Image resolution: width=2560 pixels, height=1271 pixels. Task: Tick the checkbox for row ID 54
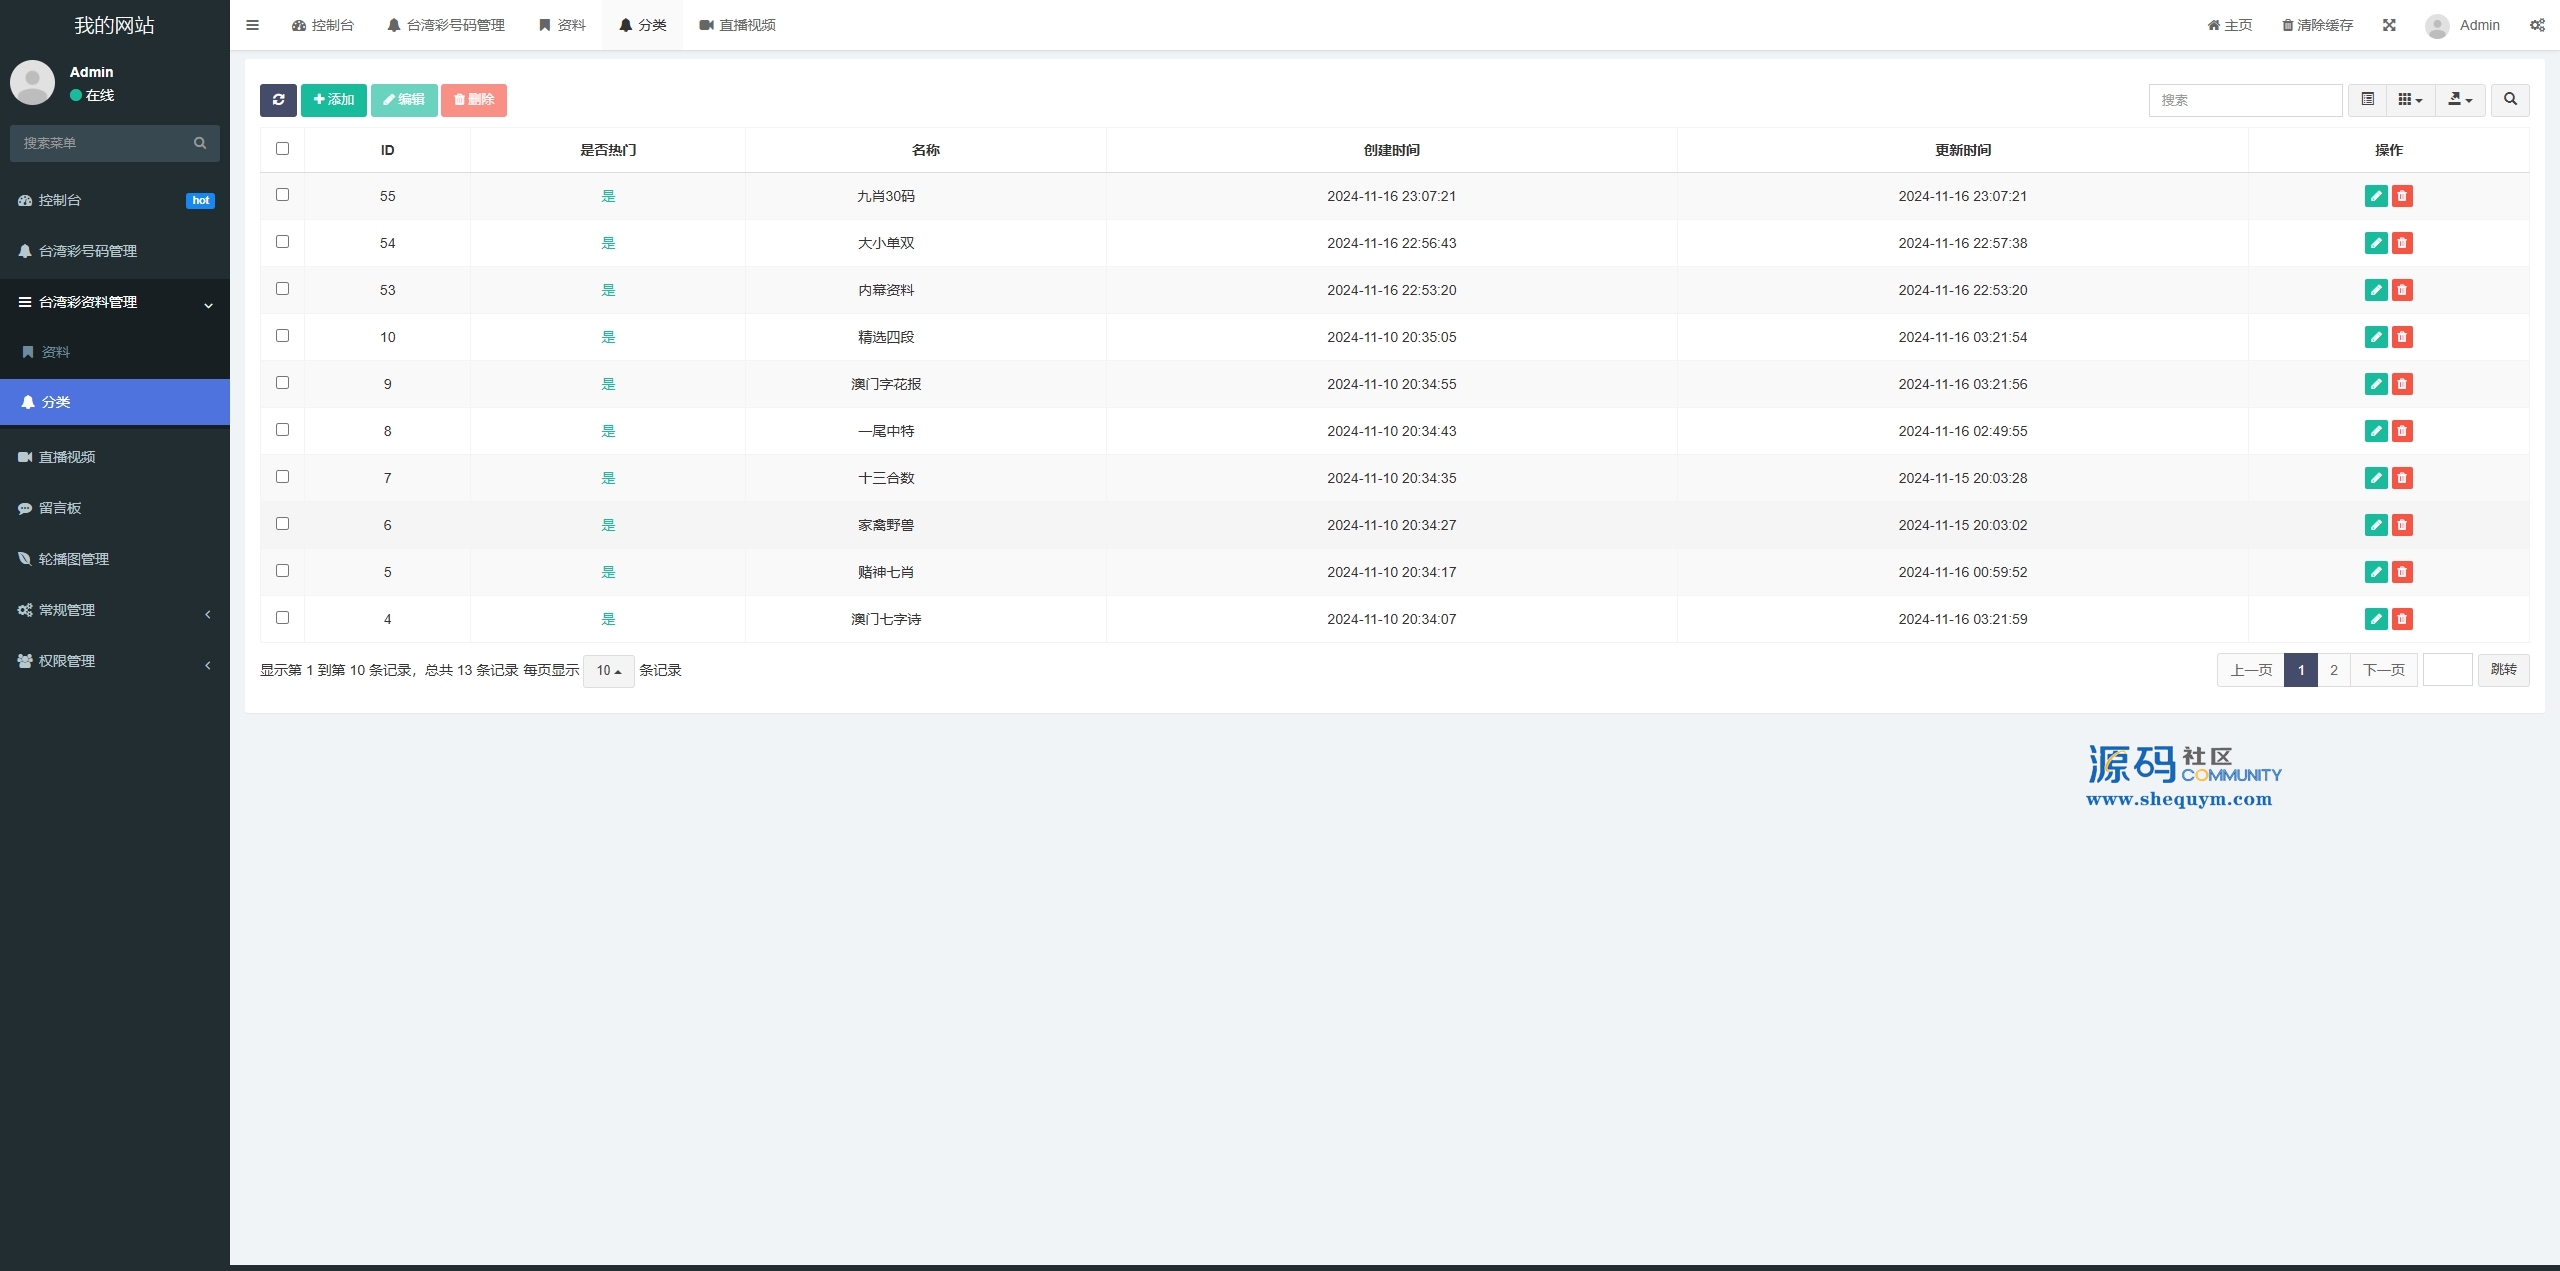[x=282, y=242]
